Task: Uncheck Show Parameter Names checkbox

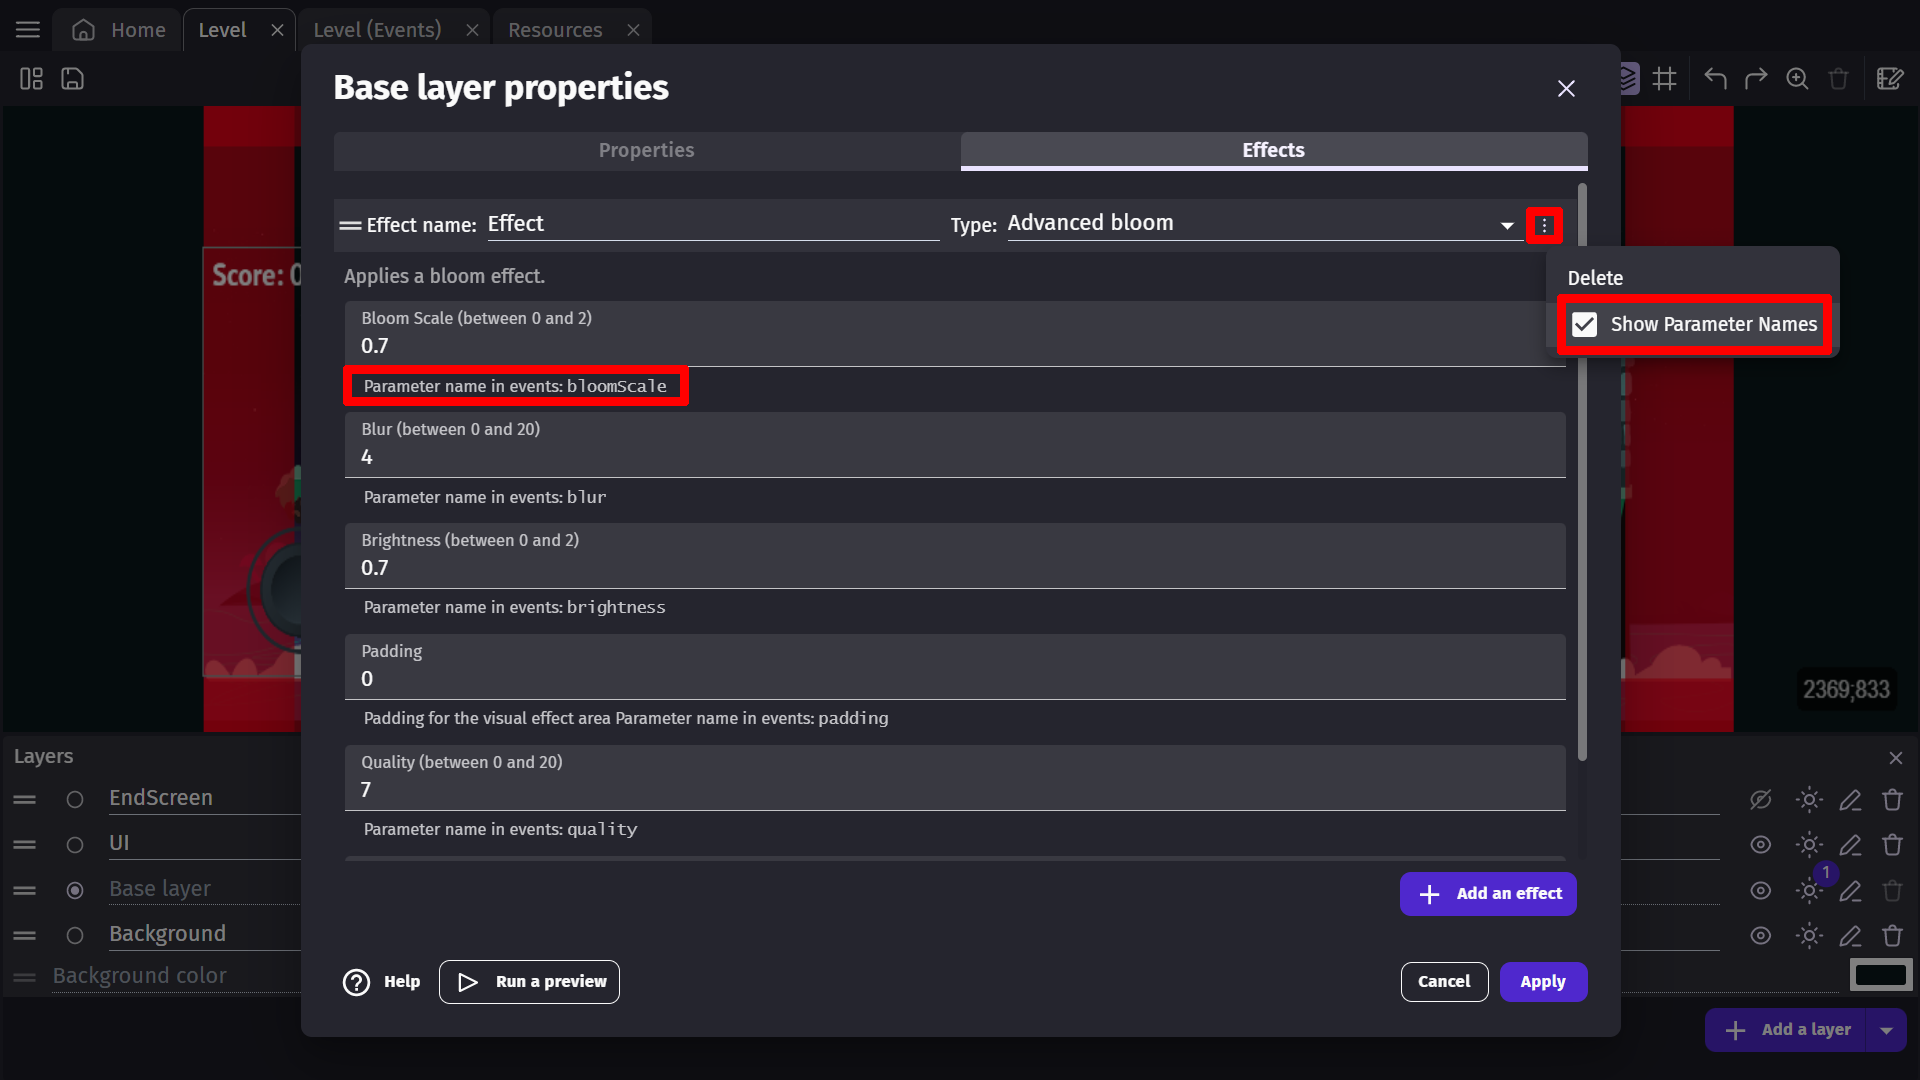Action: [1585, 325]
